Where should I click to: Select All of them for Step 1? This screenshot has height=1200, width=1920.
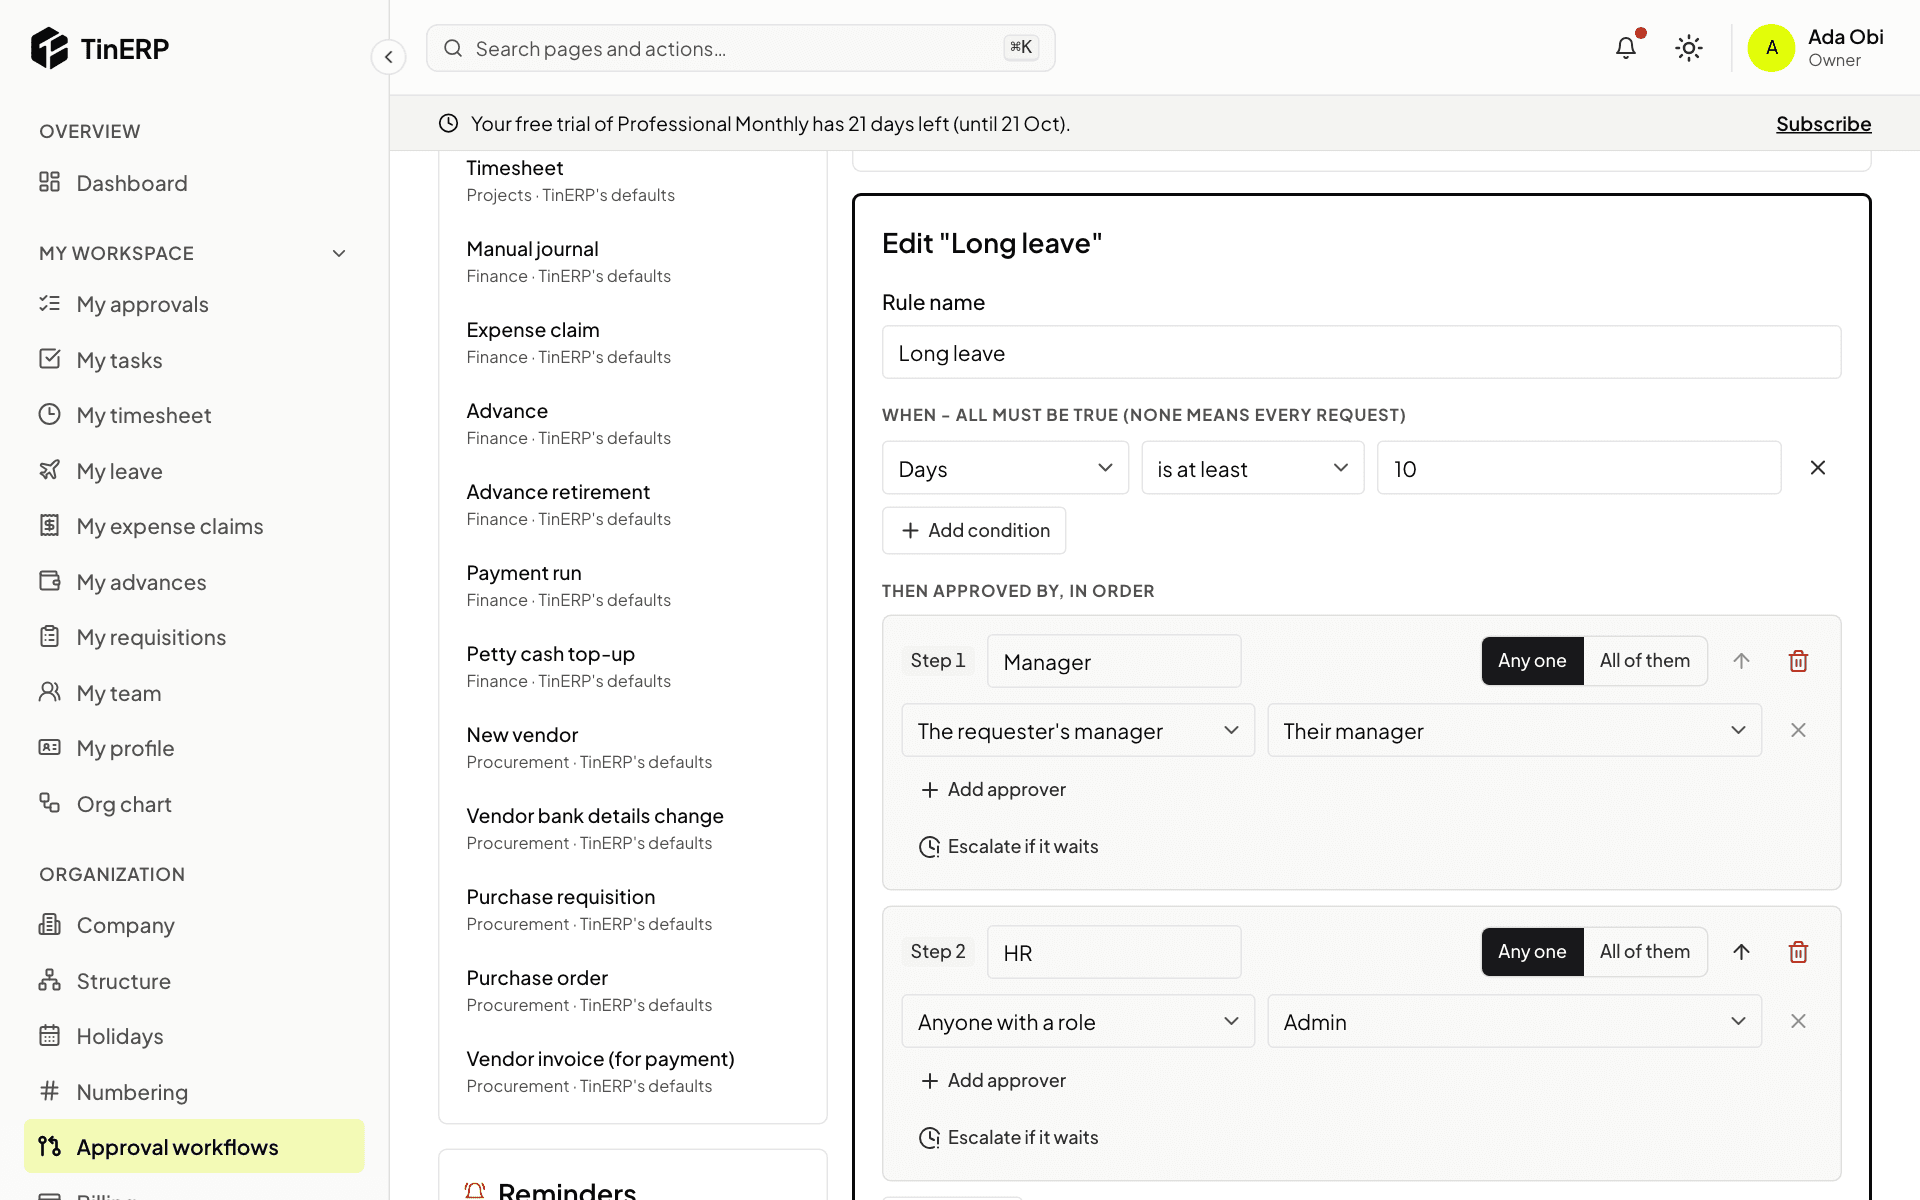coord(1645,661)
